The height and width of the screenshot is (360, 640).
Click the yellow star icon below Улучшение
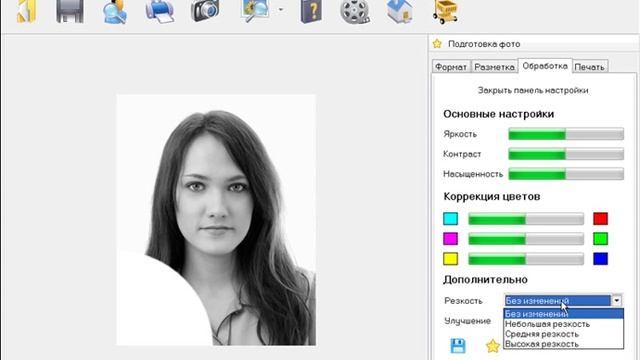(493, 346)
